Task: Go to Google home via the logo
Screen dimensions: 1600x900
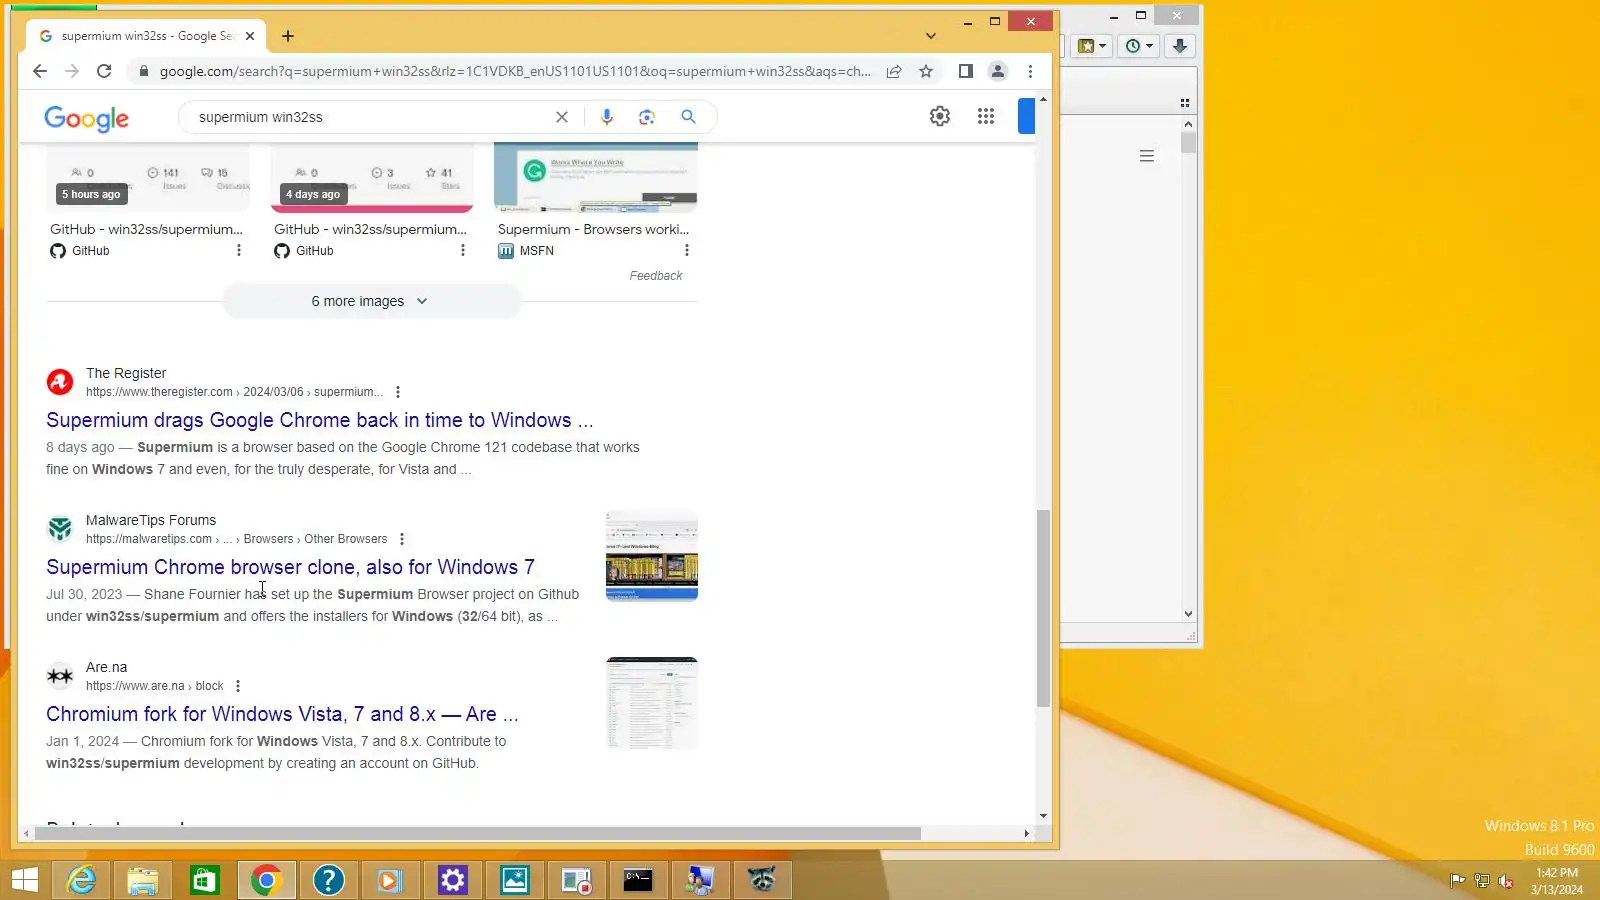Action: (86, 118)
